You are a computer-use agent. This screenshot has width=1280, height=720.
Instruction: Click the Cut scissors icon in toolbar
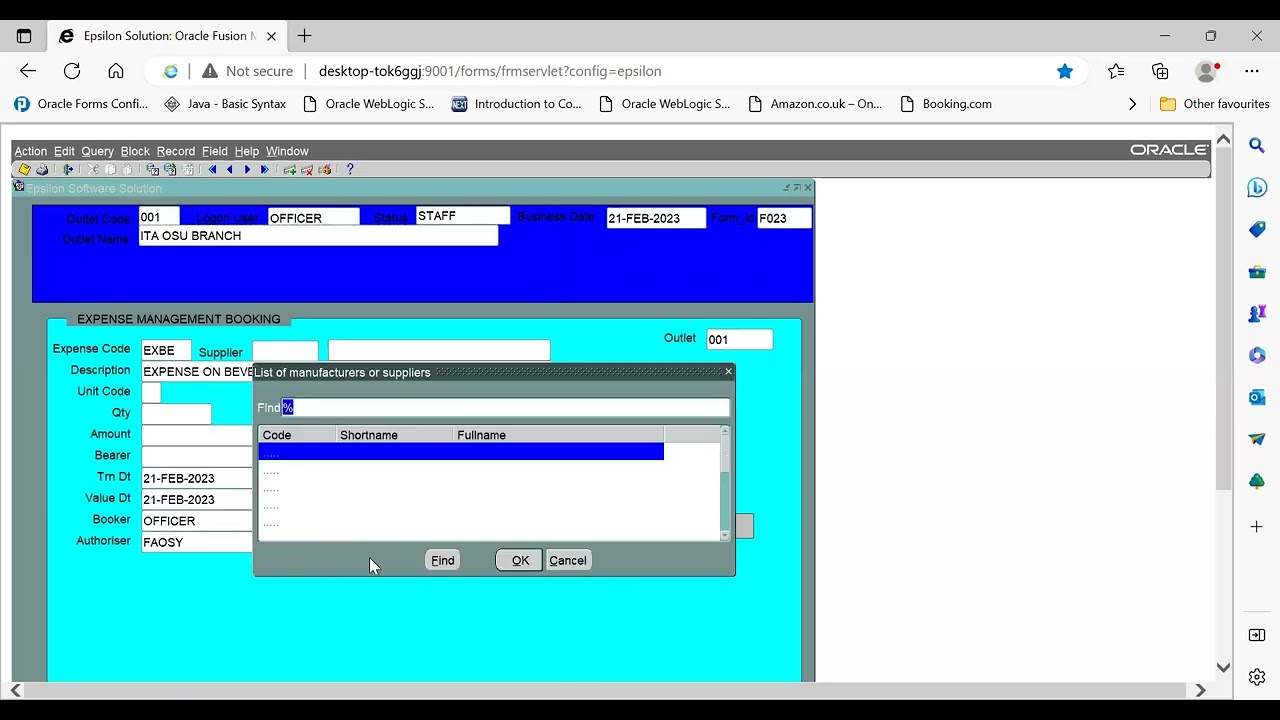92,170
